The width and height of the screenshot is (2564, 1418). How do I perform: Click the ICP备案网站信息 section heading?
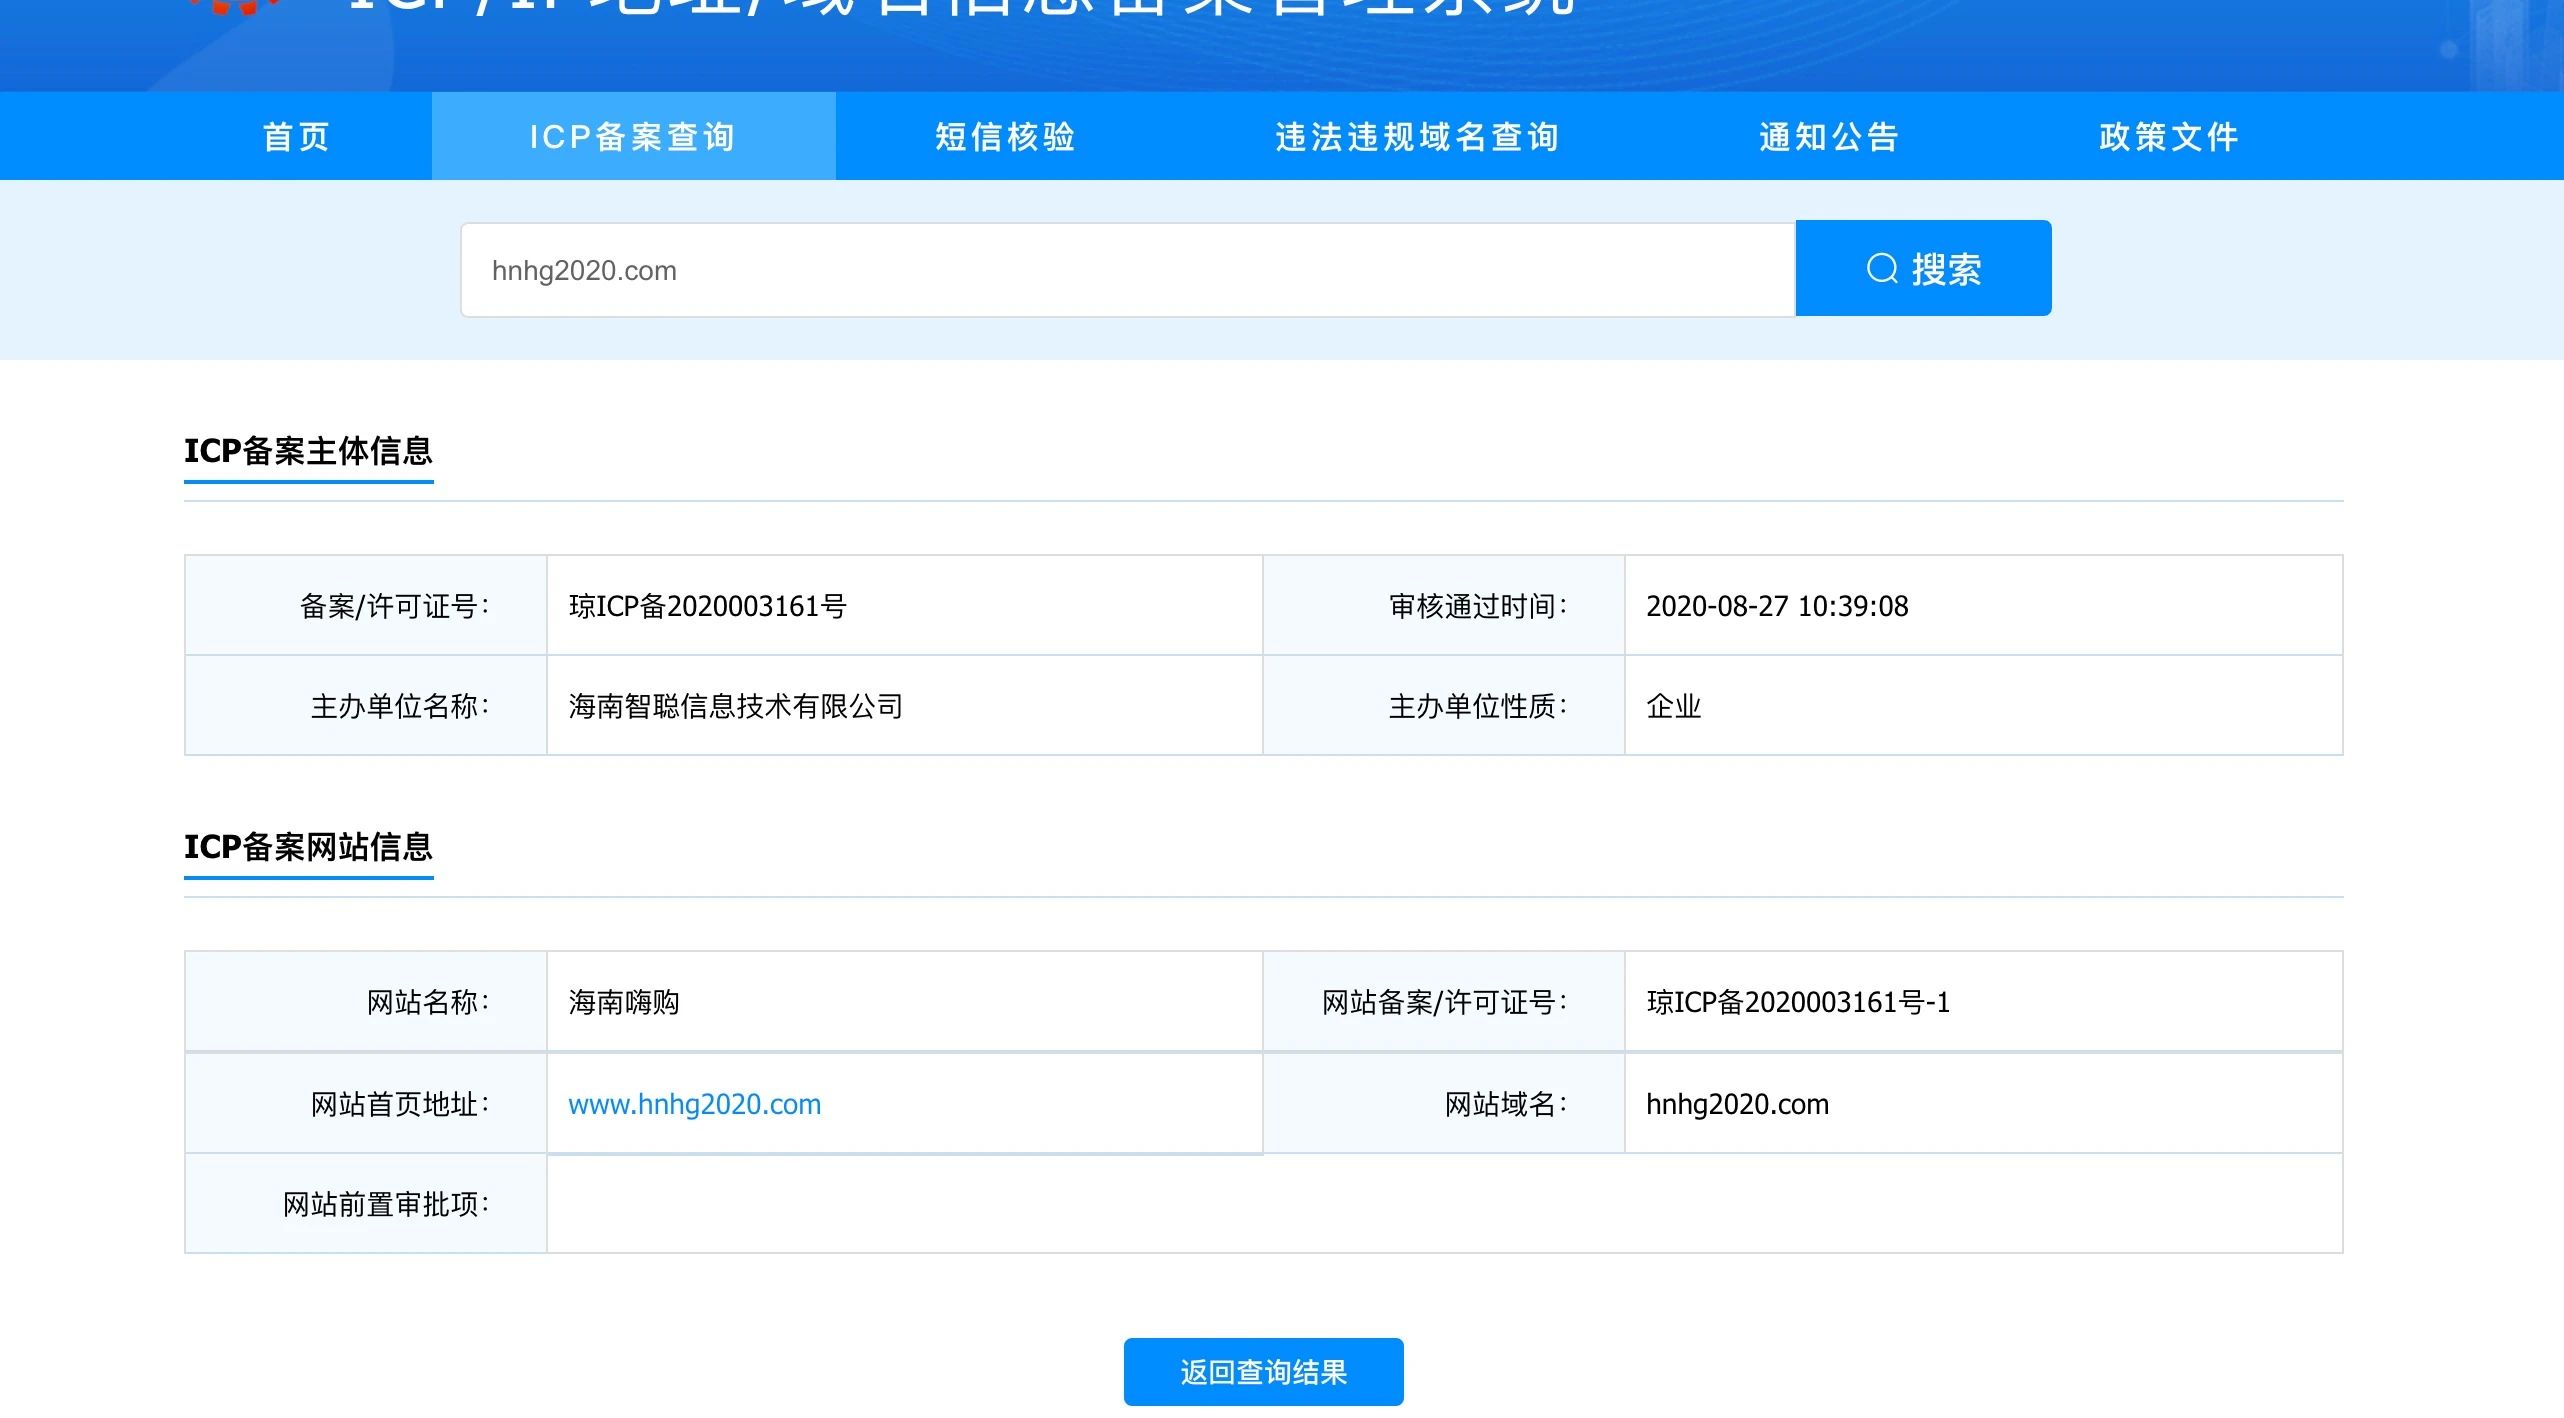pos(308,847)
